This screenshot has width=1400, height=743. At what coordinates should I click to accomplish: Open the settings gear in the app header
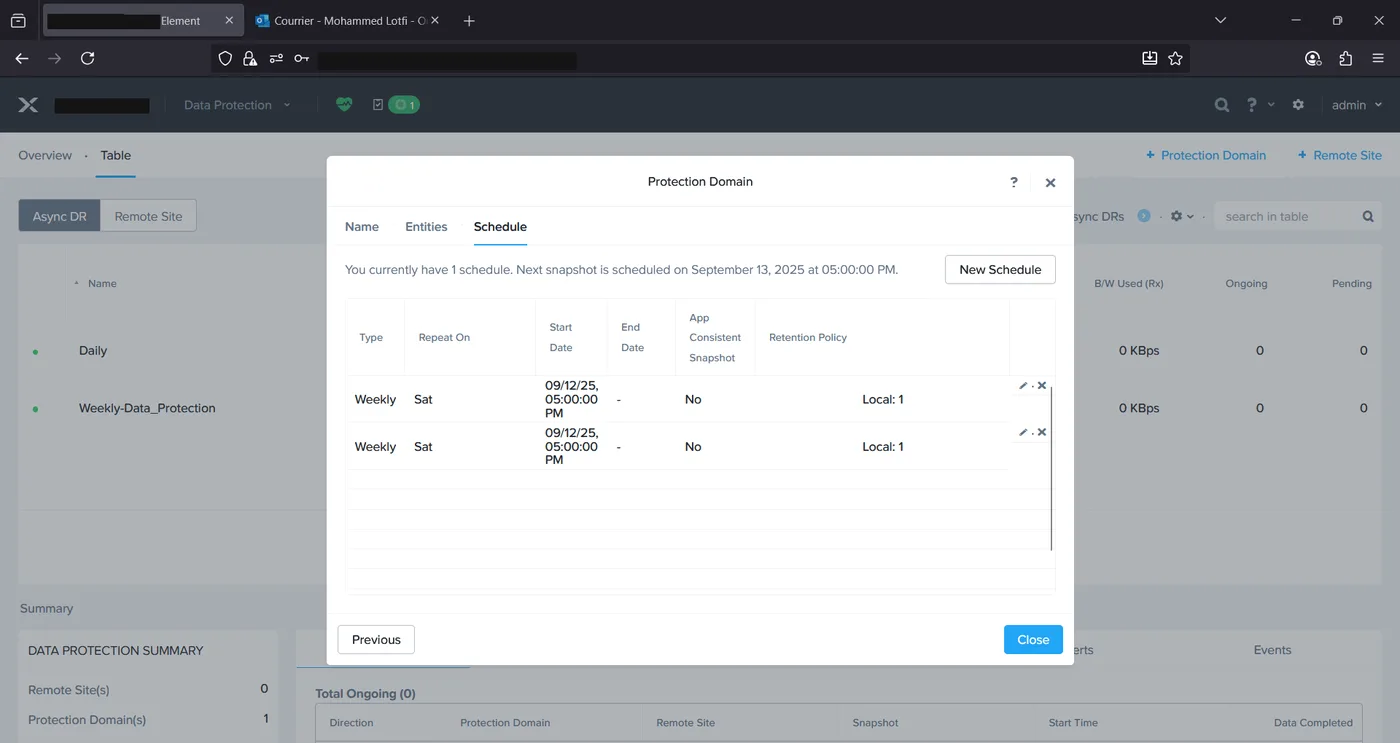pos(1298,105)
